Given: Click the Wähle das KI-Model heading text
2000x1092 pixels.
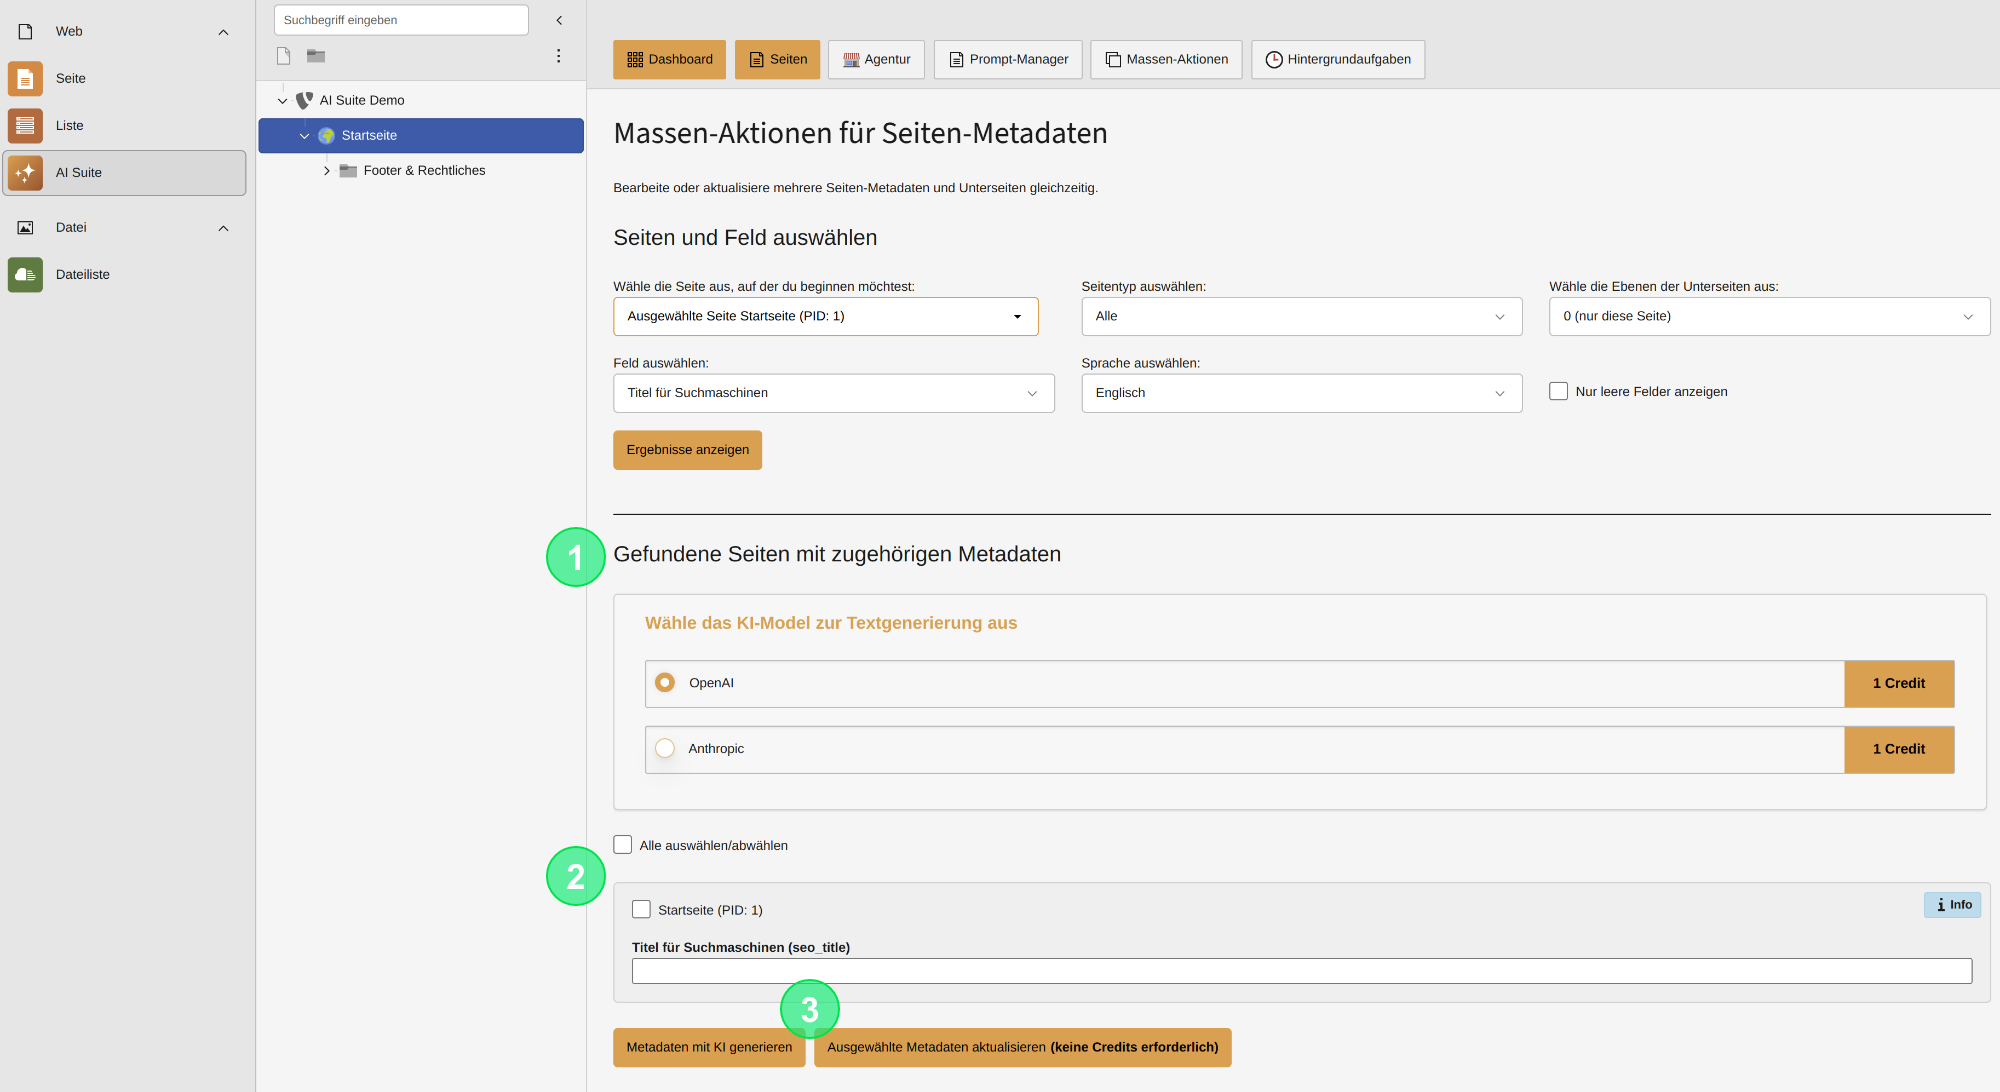Looking at the screenshot, I should coord(831,623).
